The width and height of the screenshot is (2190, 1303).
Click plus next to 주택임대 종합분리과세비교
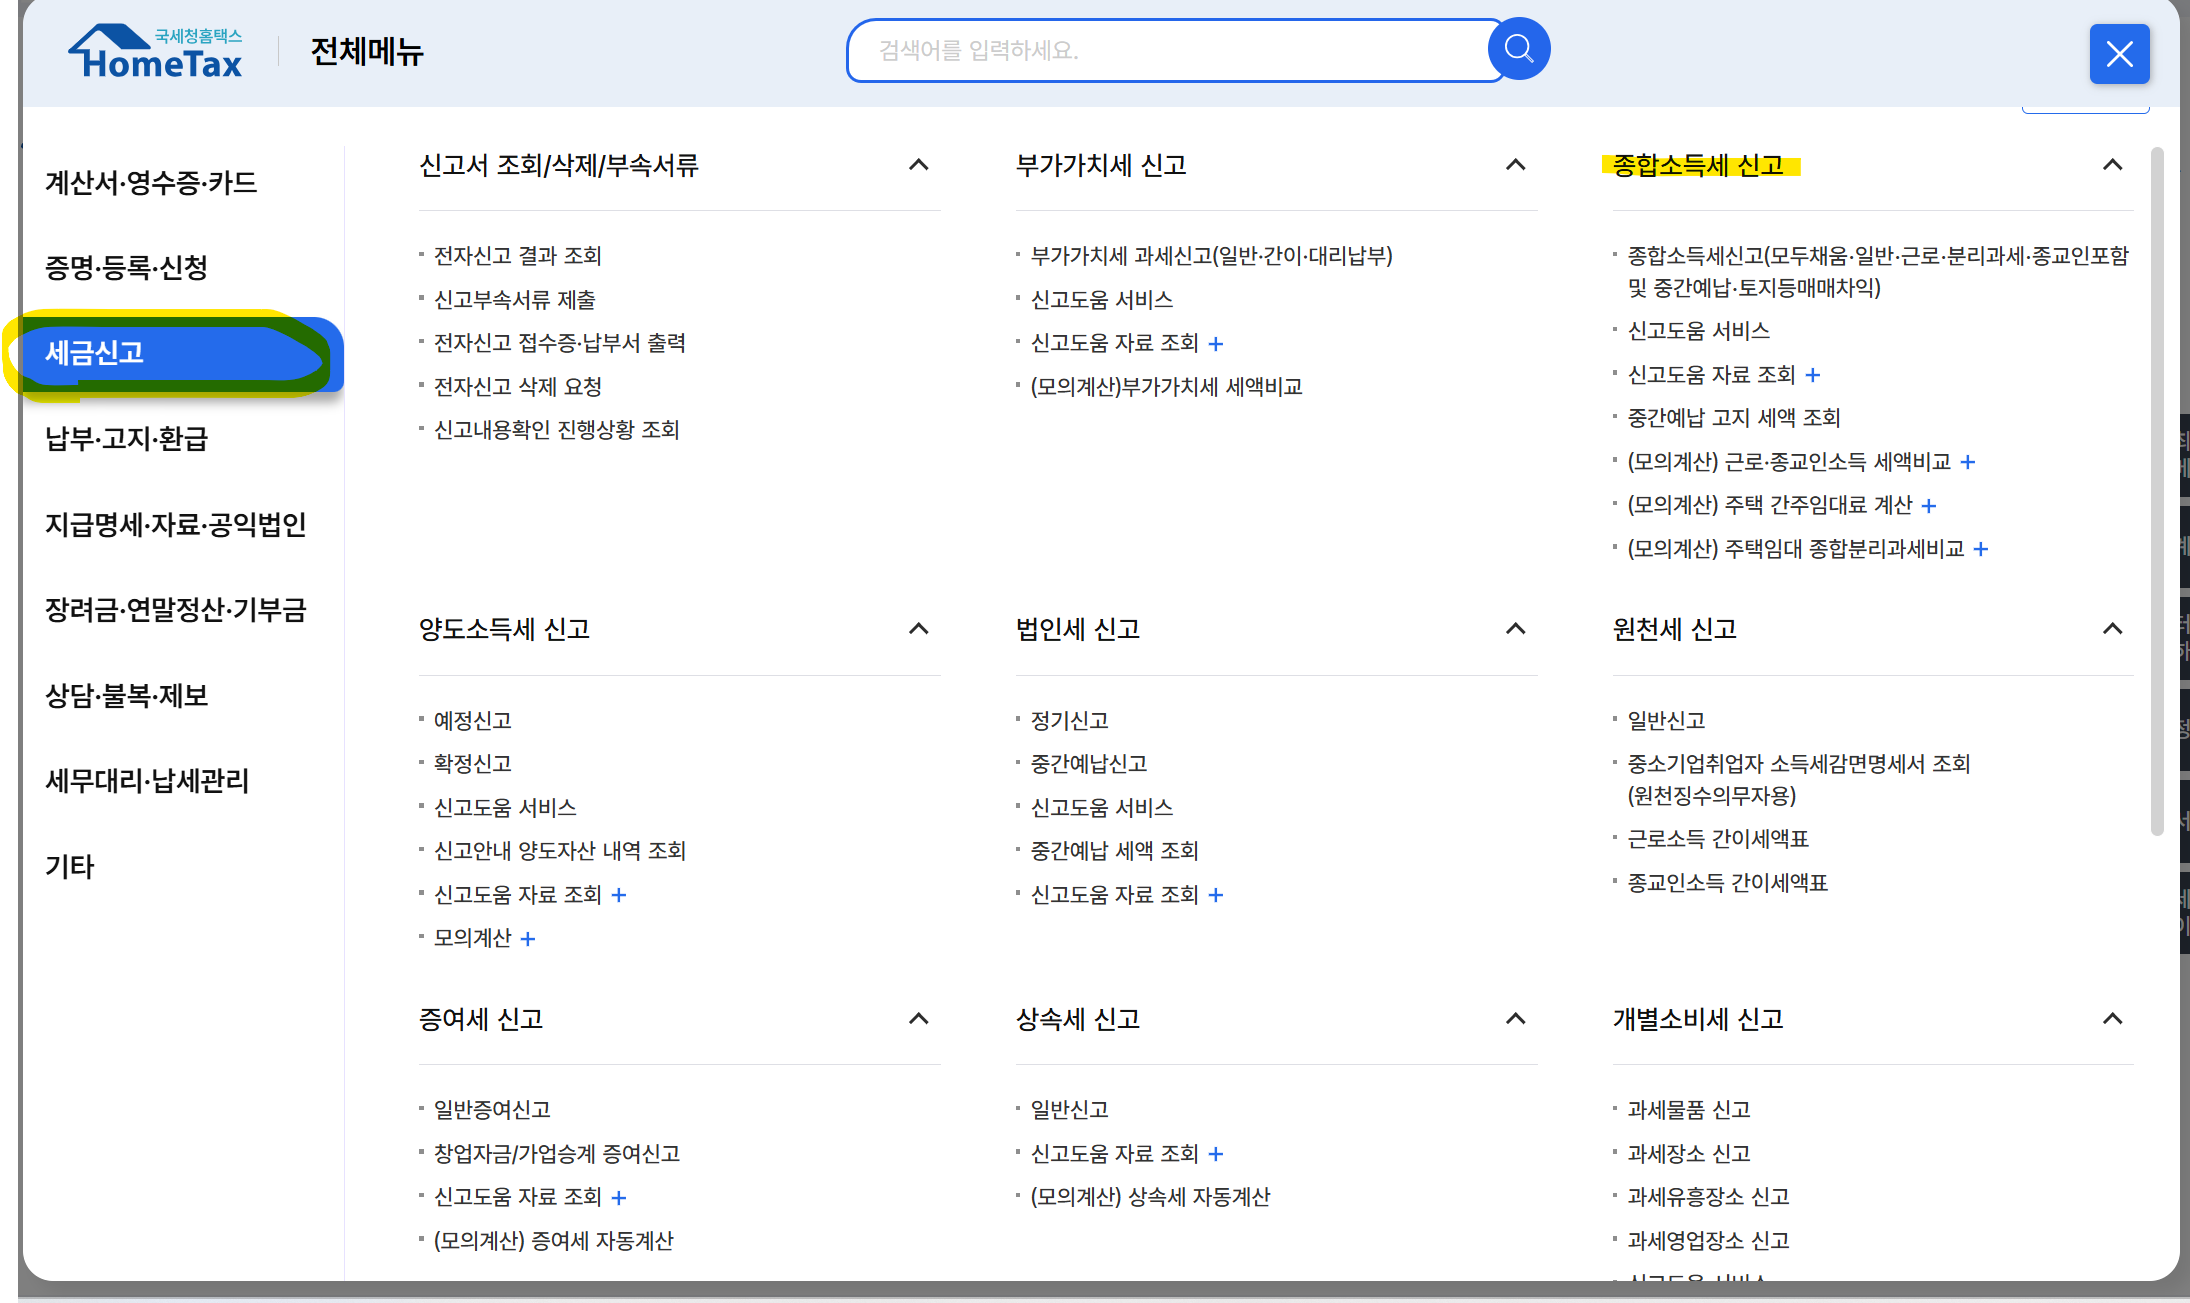1981,549
